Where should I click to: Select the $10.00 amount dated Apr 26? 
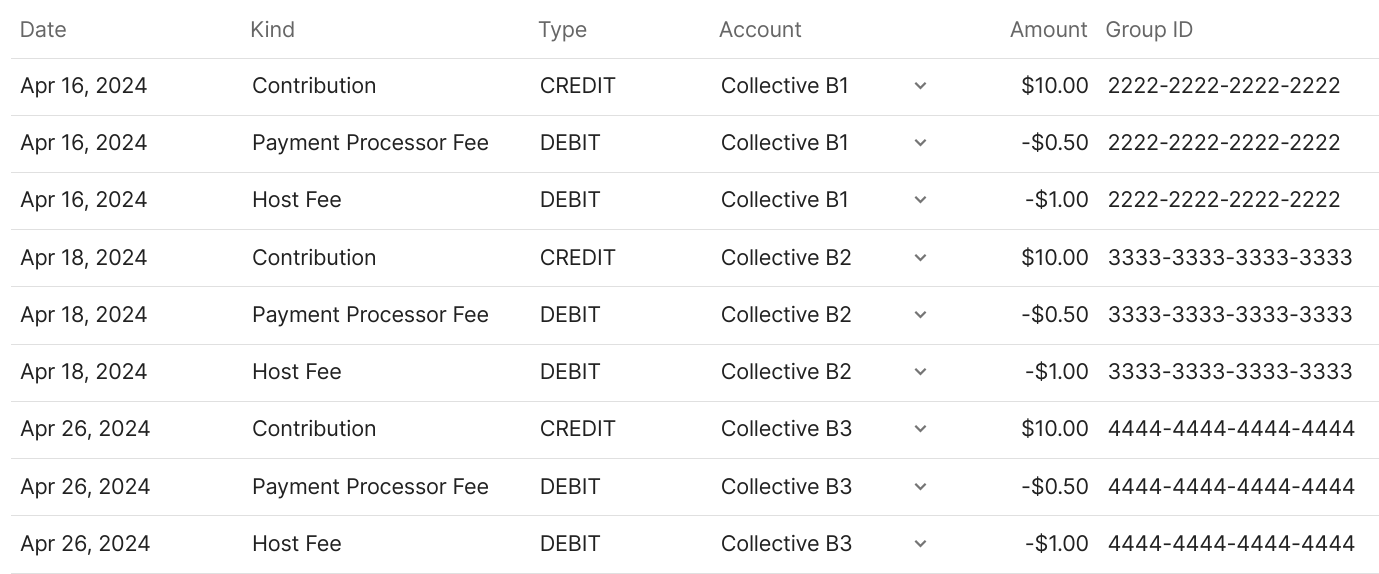pyautogui.click(x=1054, y=429)
